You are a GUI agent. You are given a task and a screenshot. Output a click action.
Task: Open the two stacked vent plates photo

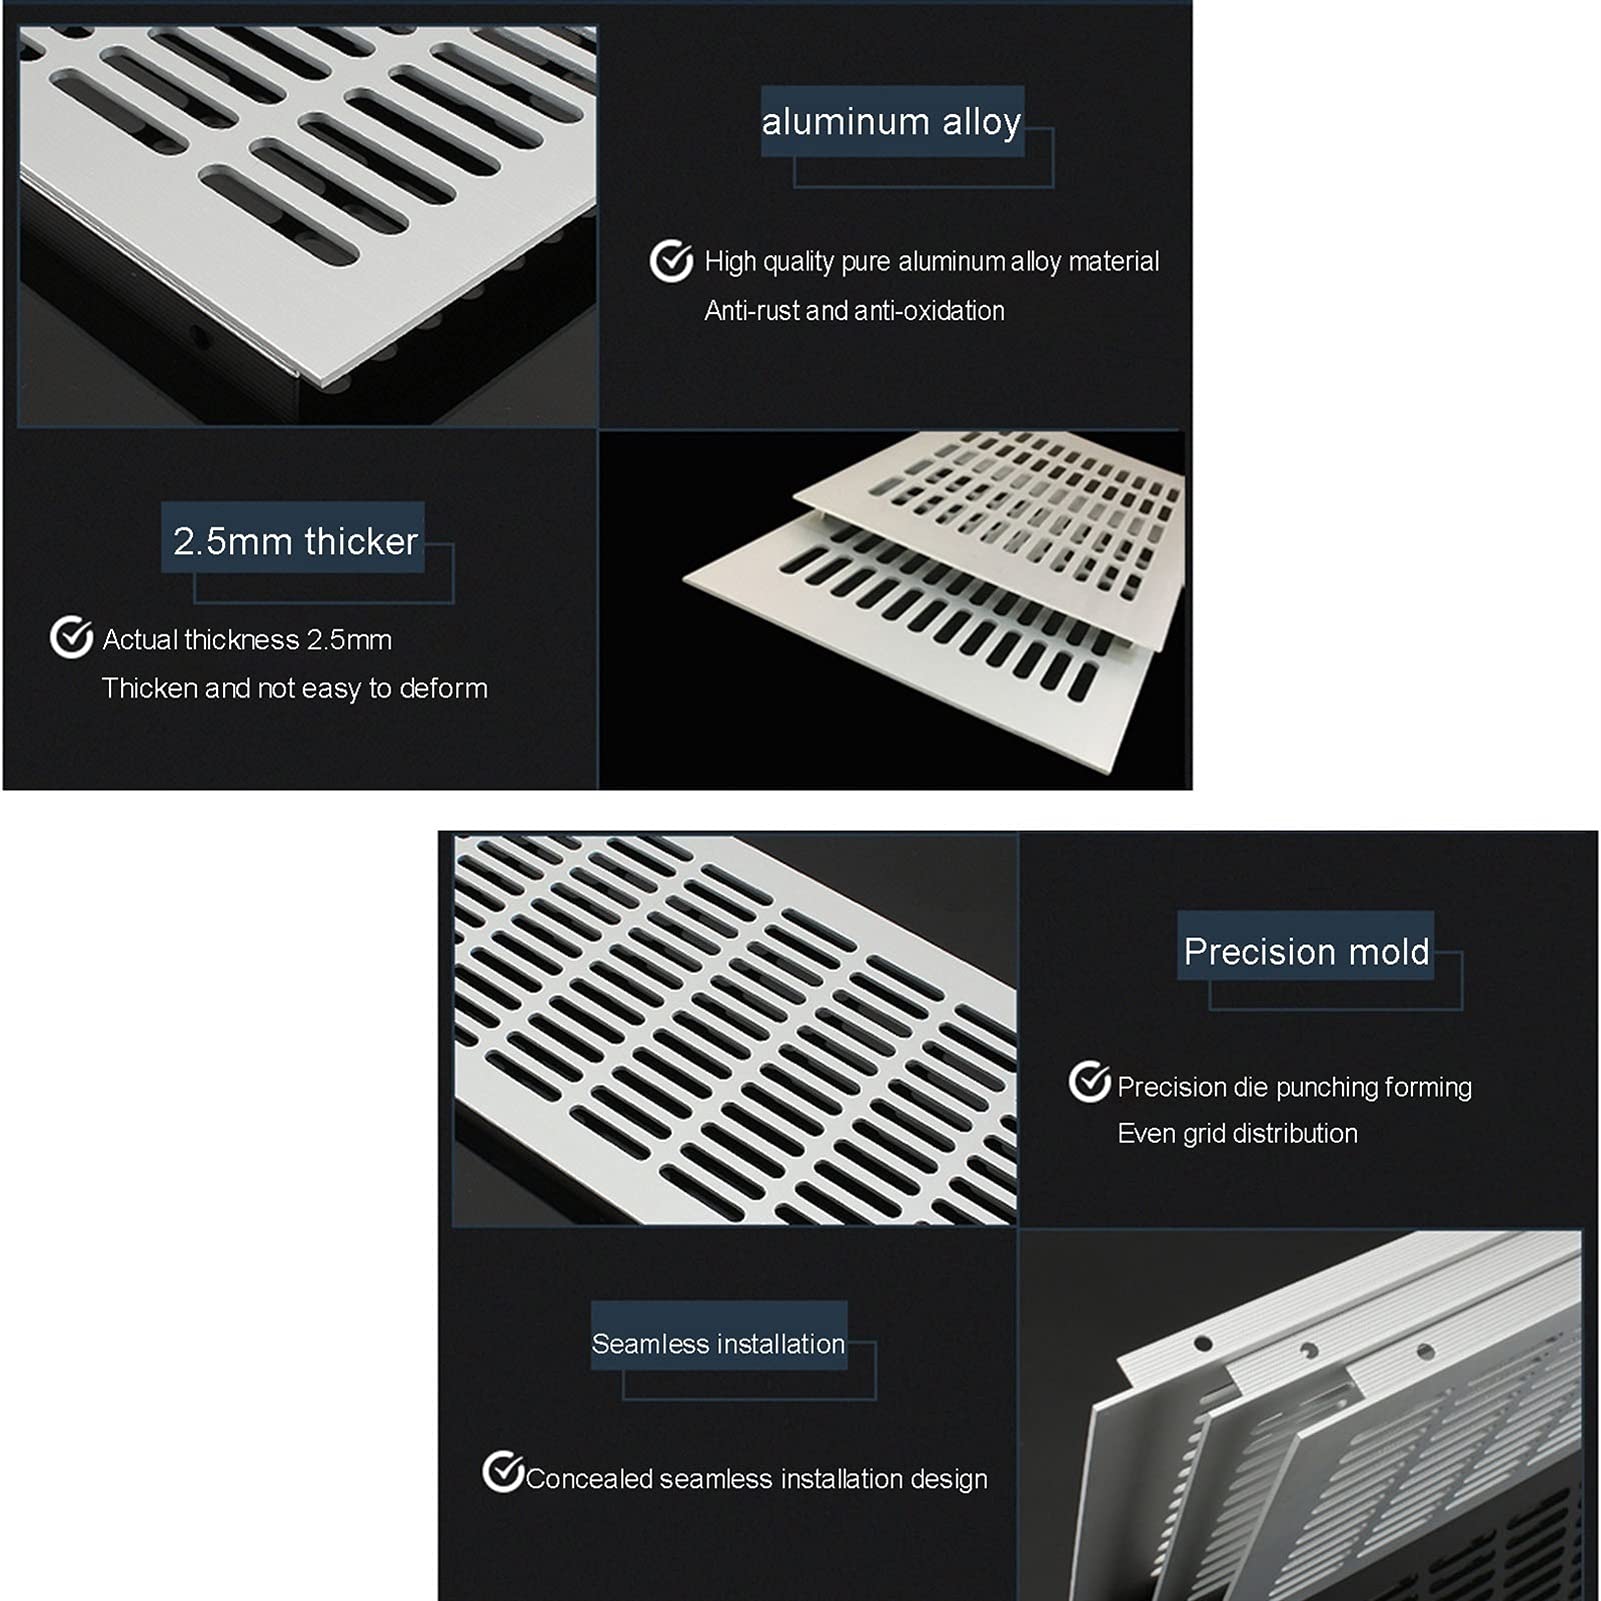[892, 609]
